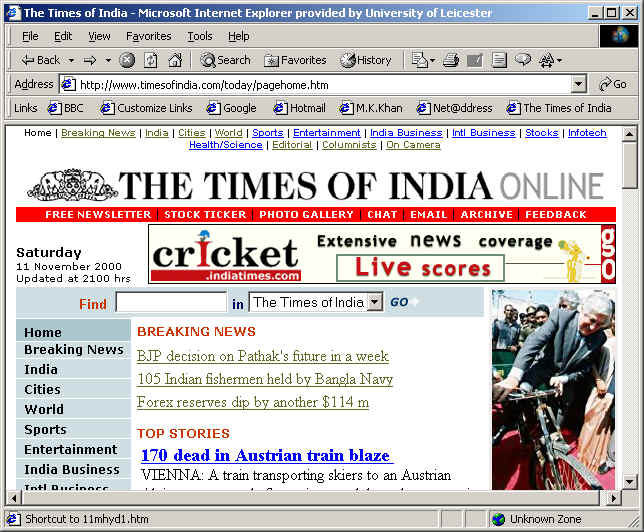Click the Edit page toolbar icon
This screenshot has width=644, height=532.
click(x=475, y=60)
